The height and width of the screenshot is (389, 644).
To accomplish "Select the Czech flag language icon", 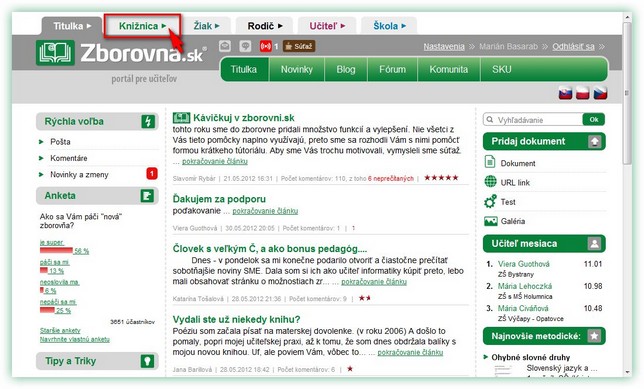I will [600, 93].
